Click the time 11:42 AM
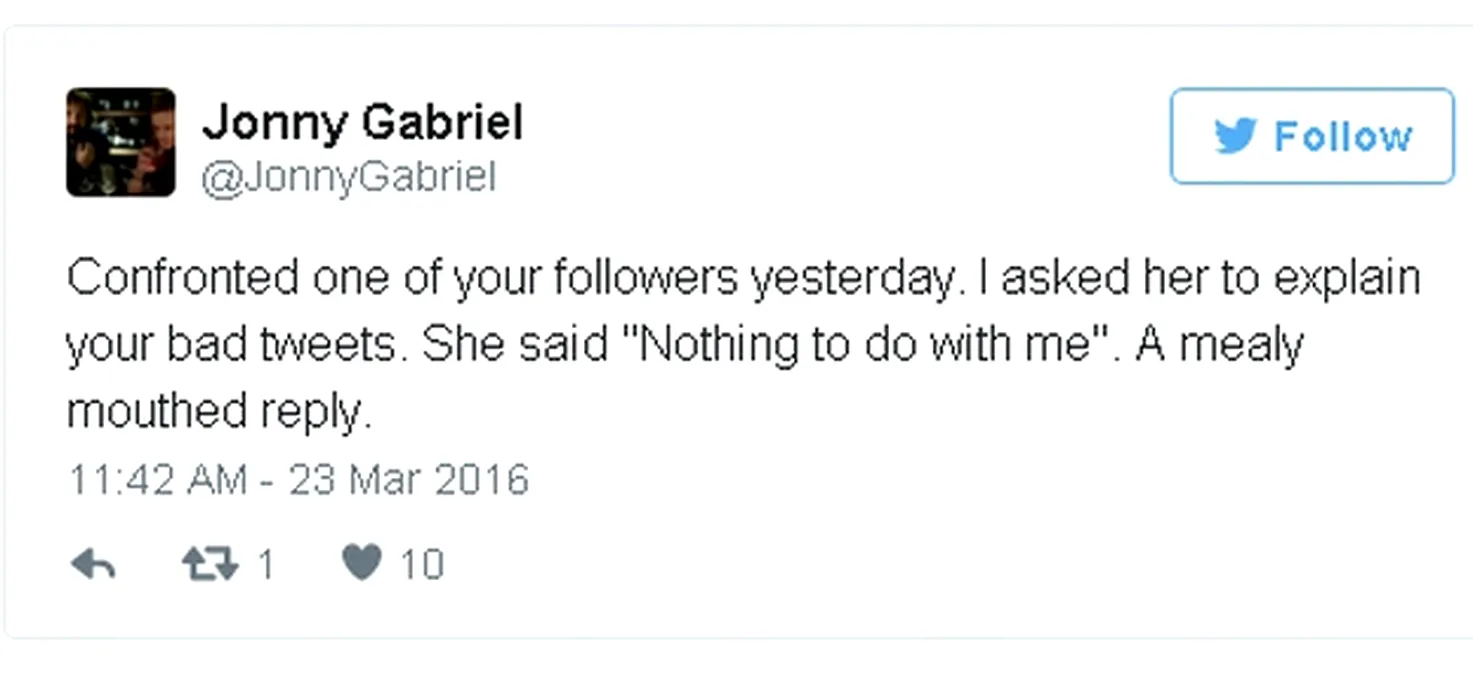This screenshot has height=700, width=1473. (156, 480)
